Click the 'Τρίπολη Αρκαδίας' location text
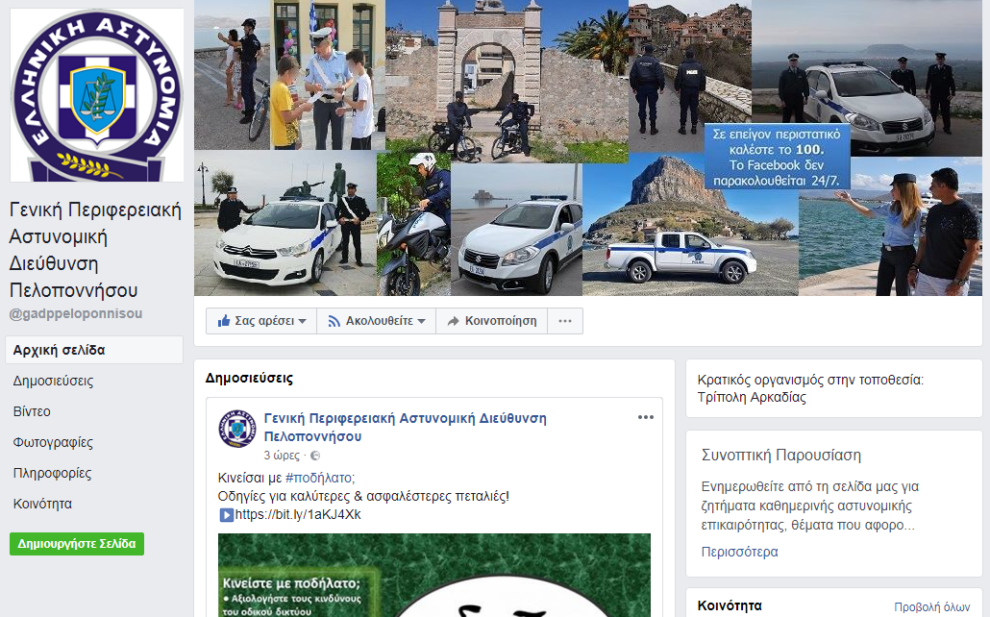Image resolution: width=990 pixels, height=617 pixels. 752,398
